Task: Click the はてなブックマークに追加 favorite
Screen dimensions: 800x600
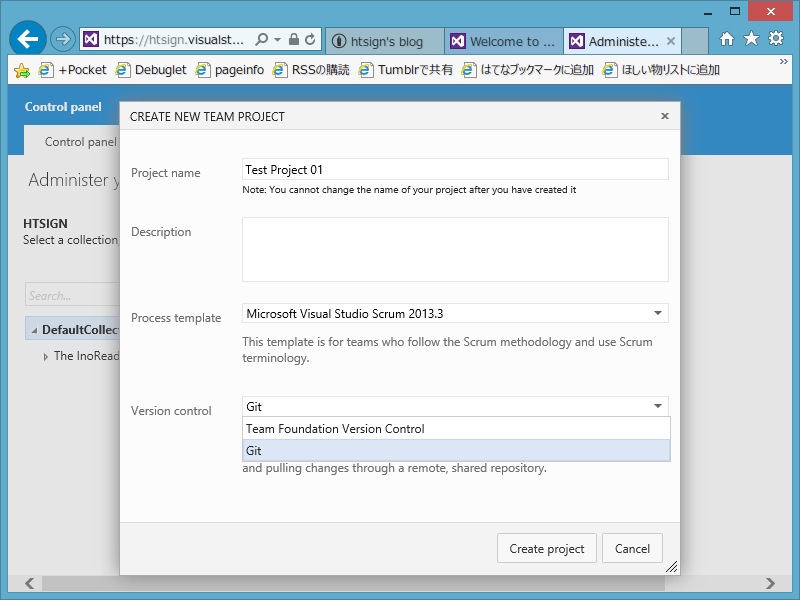Action: tap(528, 70)
